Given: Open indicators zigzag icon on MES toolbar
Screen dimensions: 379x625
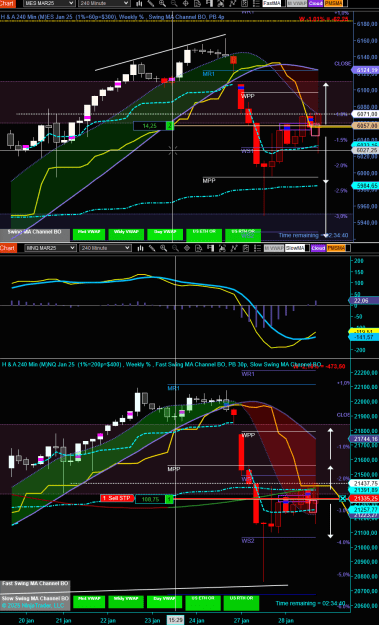Looking at the screenshot, I should pyautogui.click(x=232, y=3).
